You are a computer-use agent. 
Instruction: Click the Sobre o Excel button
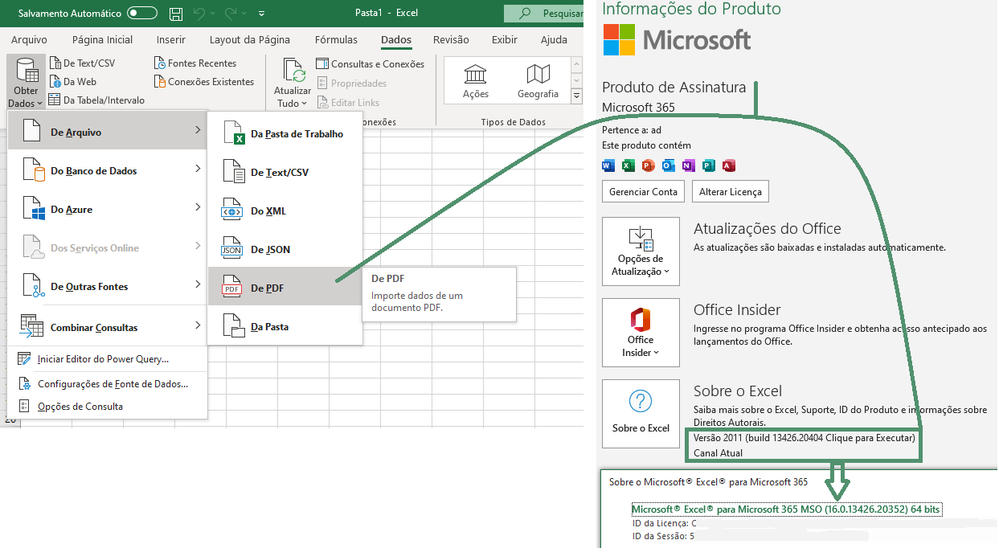click(640, 414)
